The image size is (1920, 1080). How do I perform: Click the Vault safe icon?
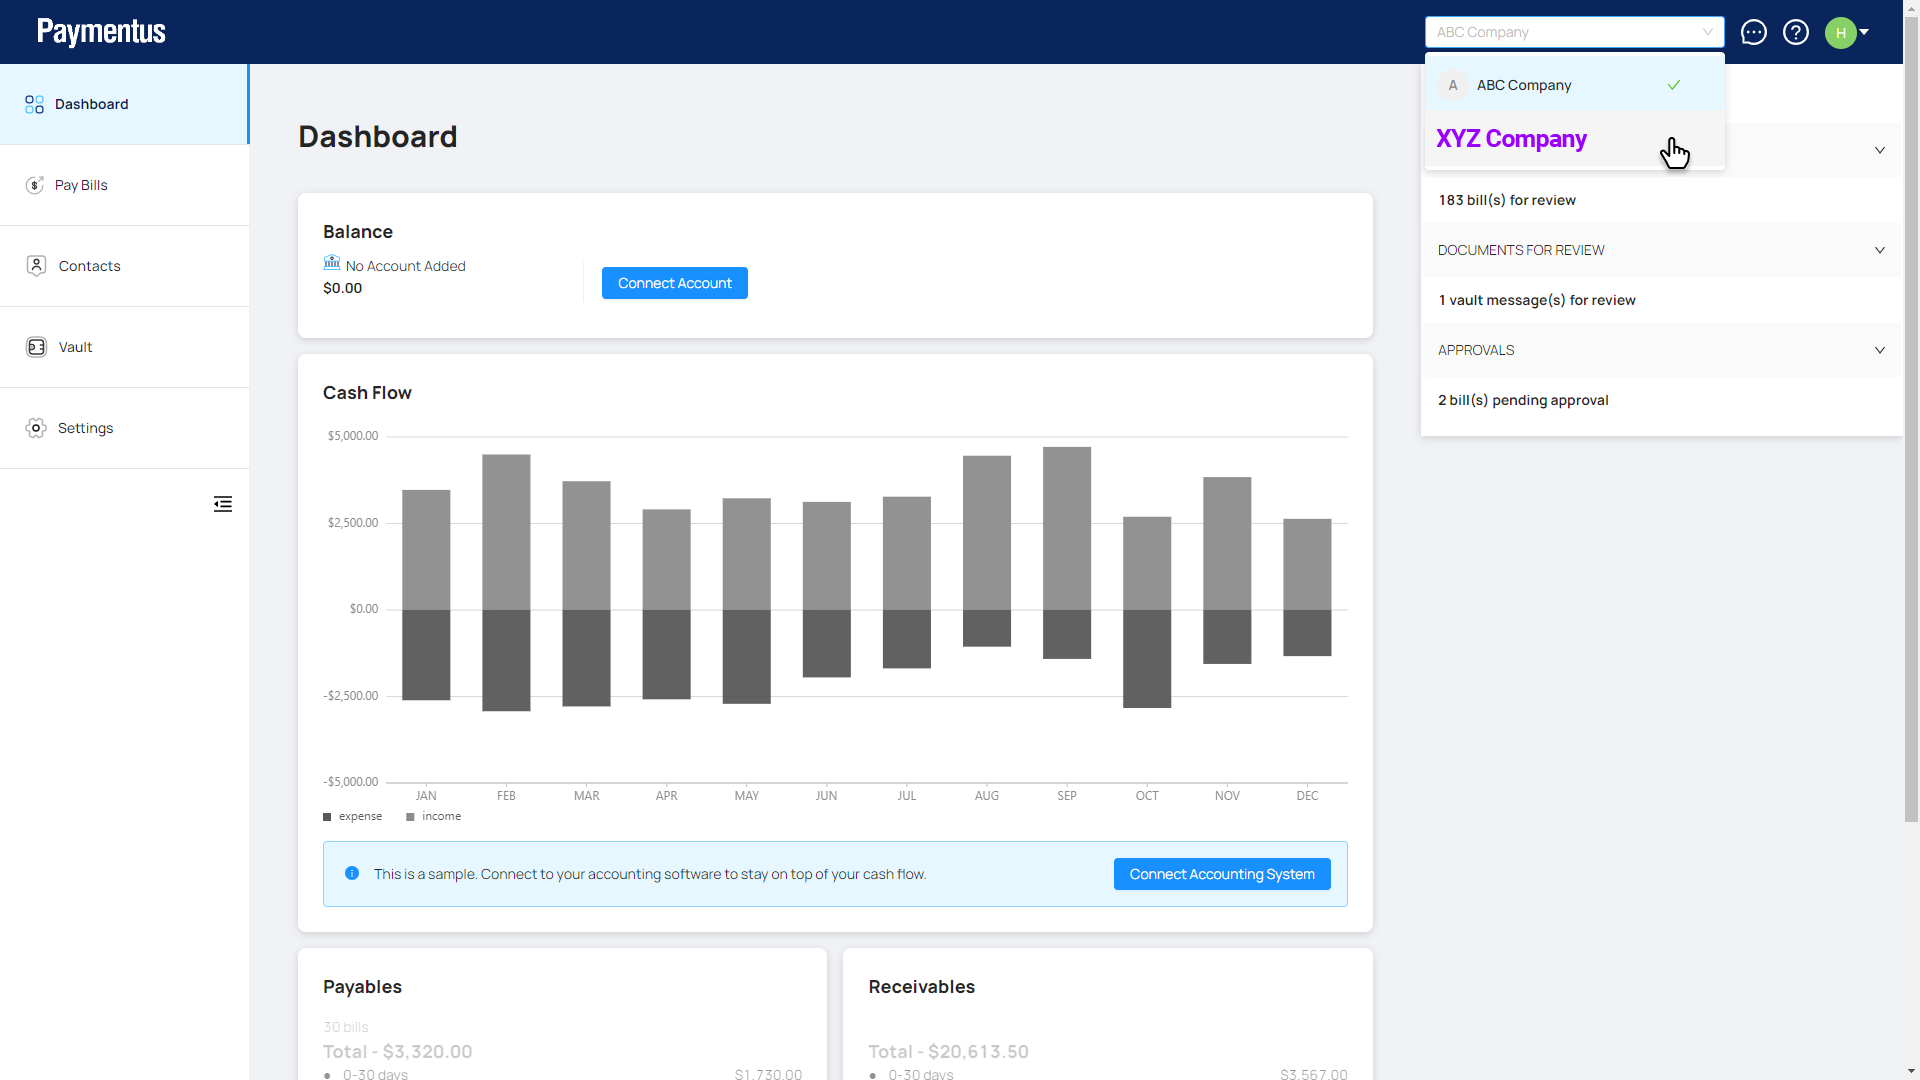tap(37, 347)
